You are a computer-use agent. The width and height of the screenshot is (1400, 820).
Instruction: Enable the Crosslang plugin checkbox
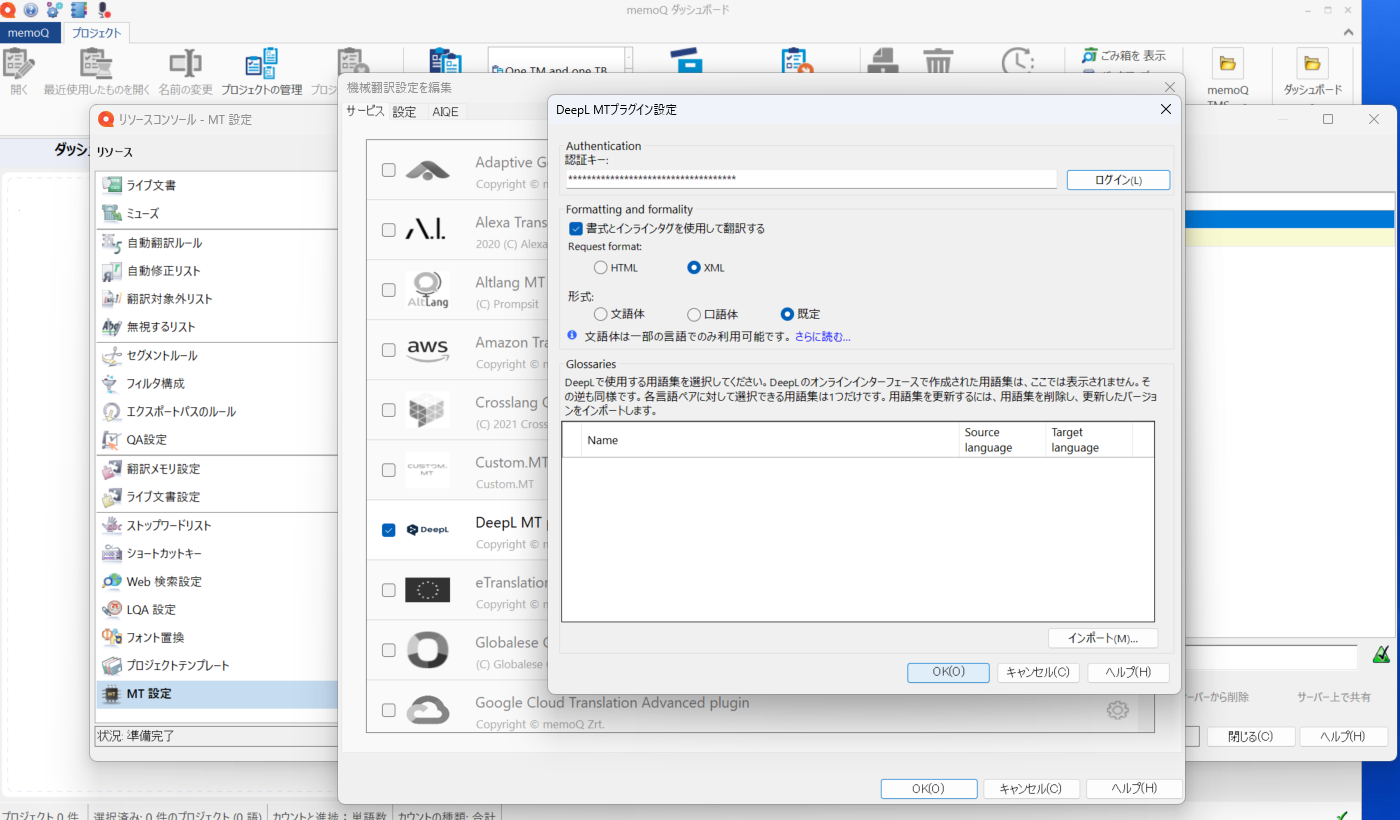click(389, 410)
